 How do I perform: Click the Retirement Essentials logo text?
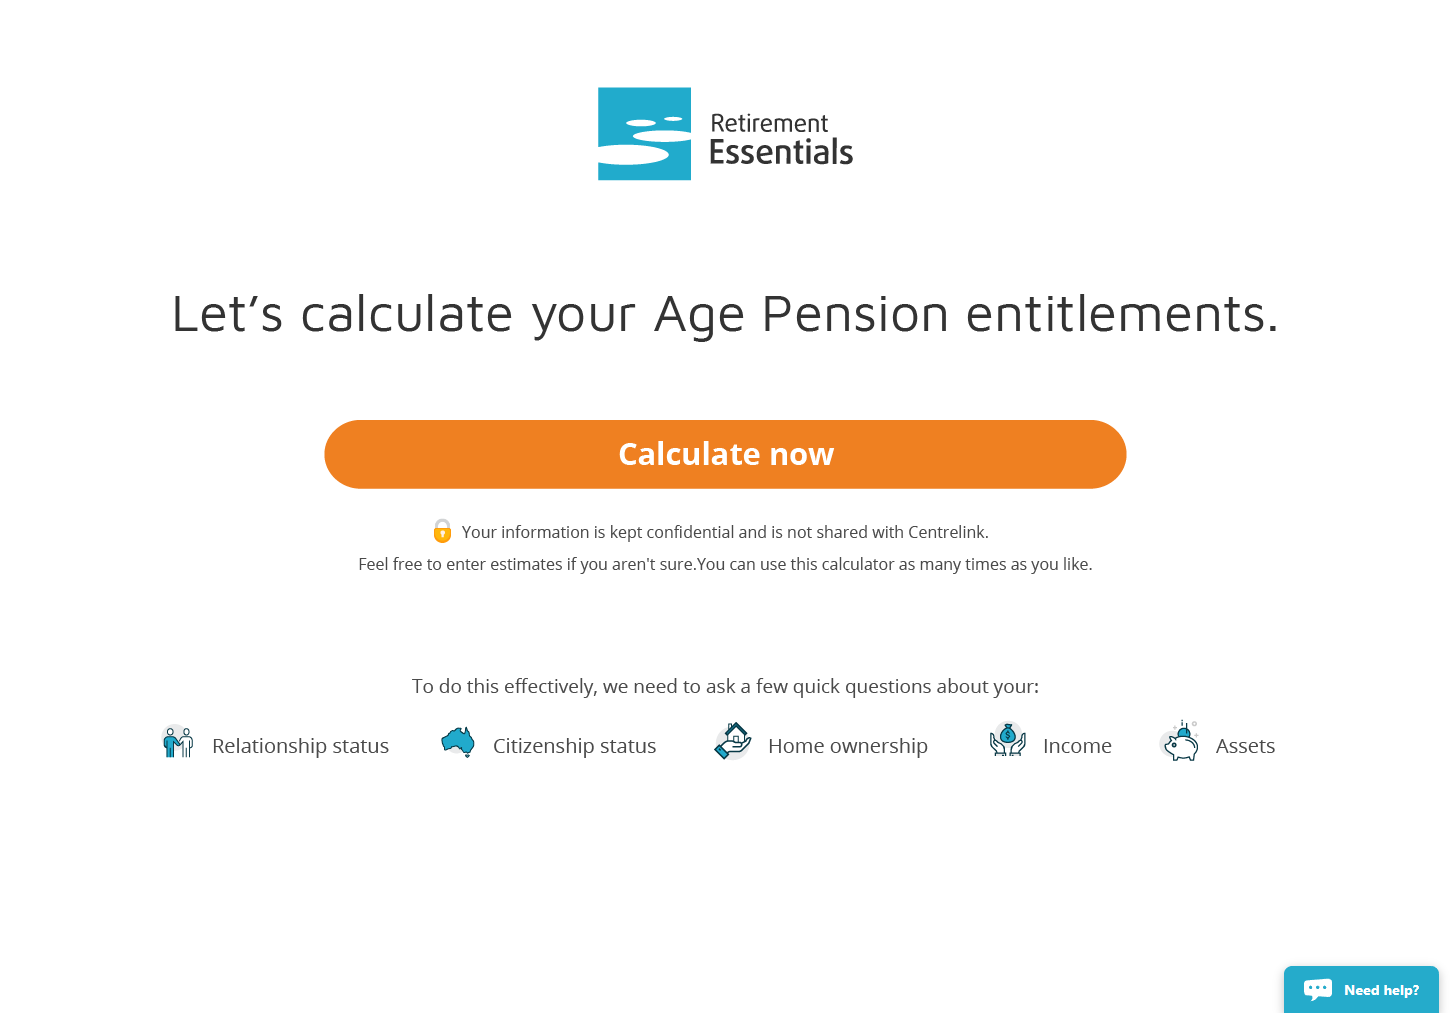click(x=781, y=138)
